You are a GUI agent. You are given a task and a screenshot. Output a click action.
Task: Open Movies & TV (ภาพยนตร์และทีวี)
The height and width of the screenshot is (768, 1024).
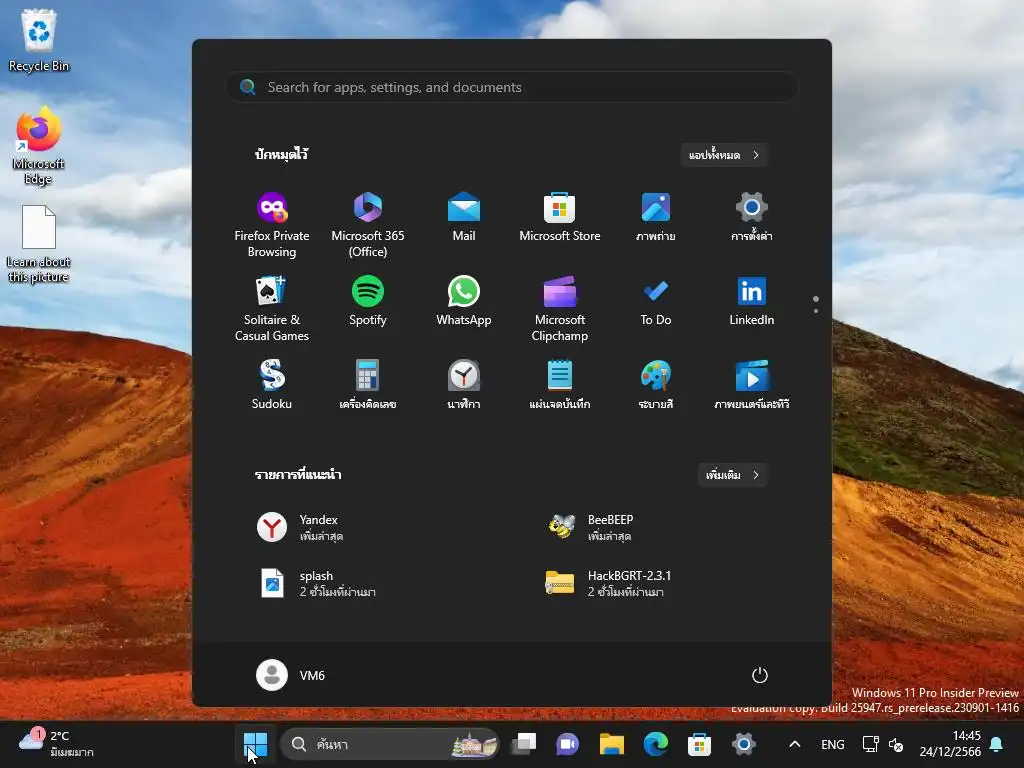[x=752, y=385]
